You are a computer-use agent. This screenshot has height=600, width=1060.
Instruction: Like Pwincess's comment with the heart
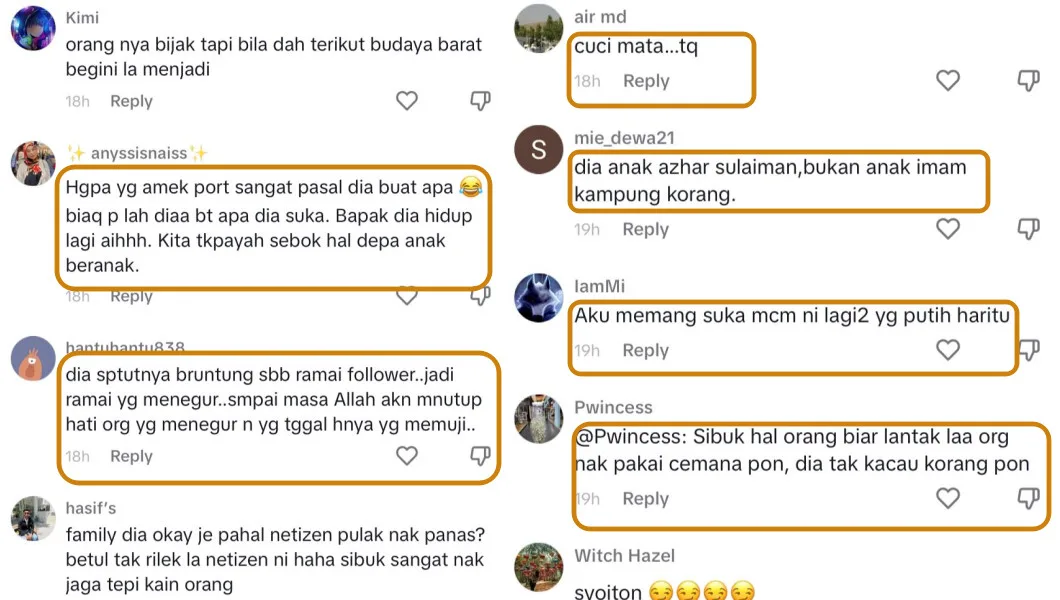point(948,498)
